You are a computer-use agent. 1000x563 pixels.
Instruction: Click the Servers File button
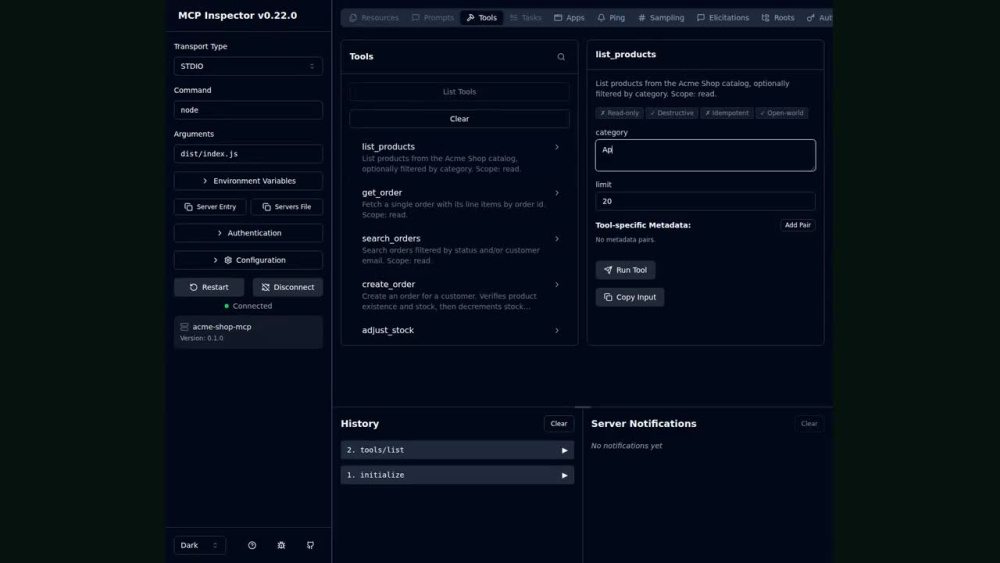[x=286, y=207]
